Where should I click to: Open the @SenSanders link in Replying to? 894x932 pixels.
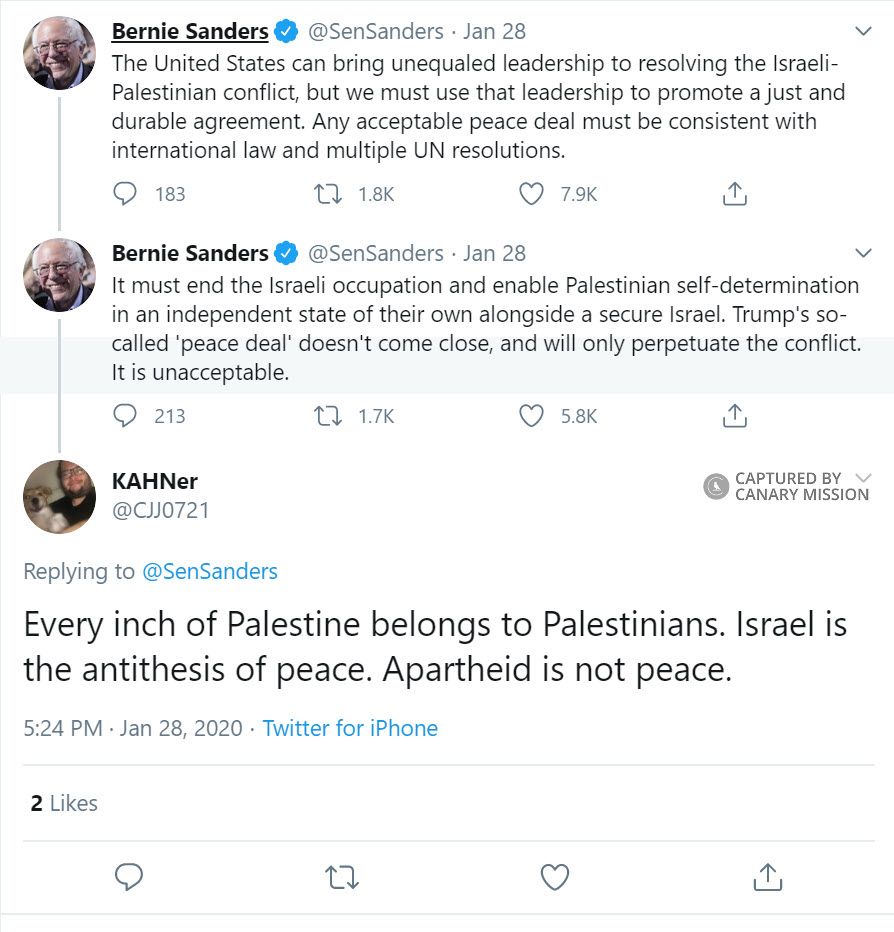pyautogui.click(x=210, y=572)
